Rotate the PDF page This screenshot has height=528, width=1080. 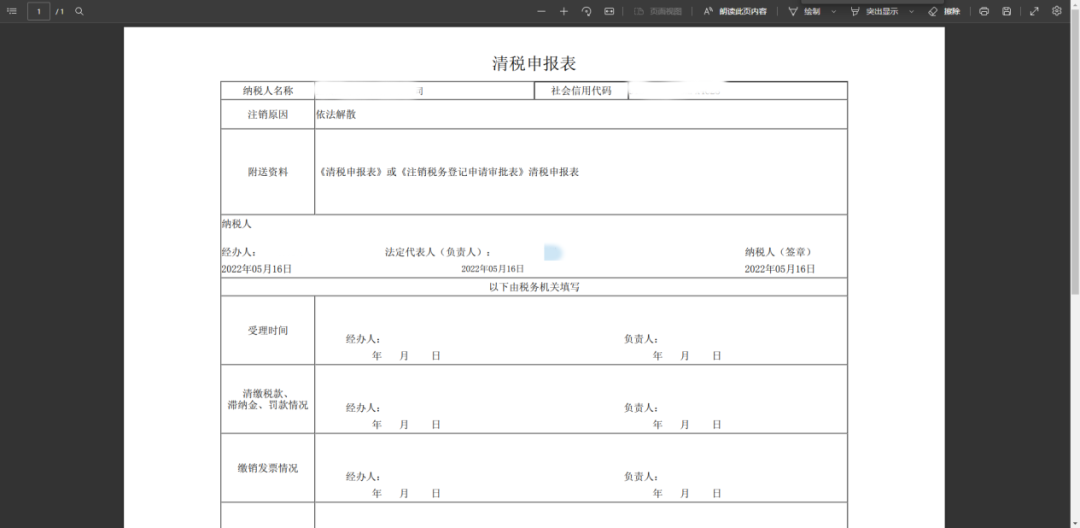(x=587, y=11)
